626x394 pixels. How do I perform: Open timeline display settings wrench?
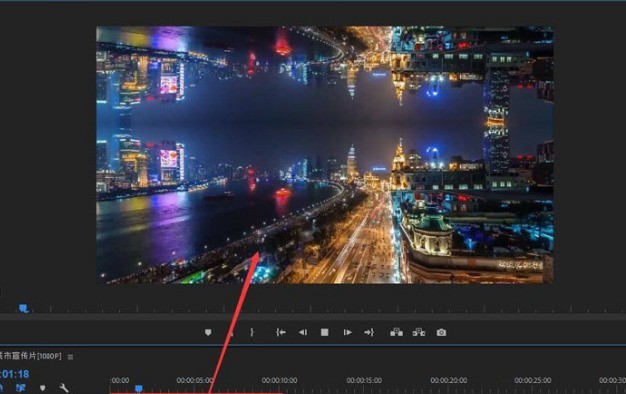point(64,388)
